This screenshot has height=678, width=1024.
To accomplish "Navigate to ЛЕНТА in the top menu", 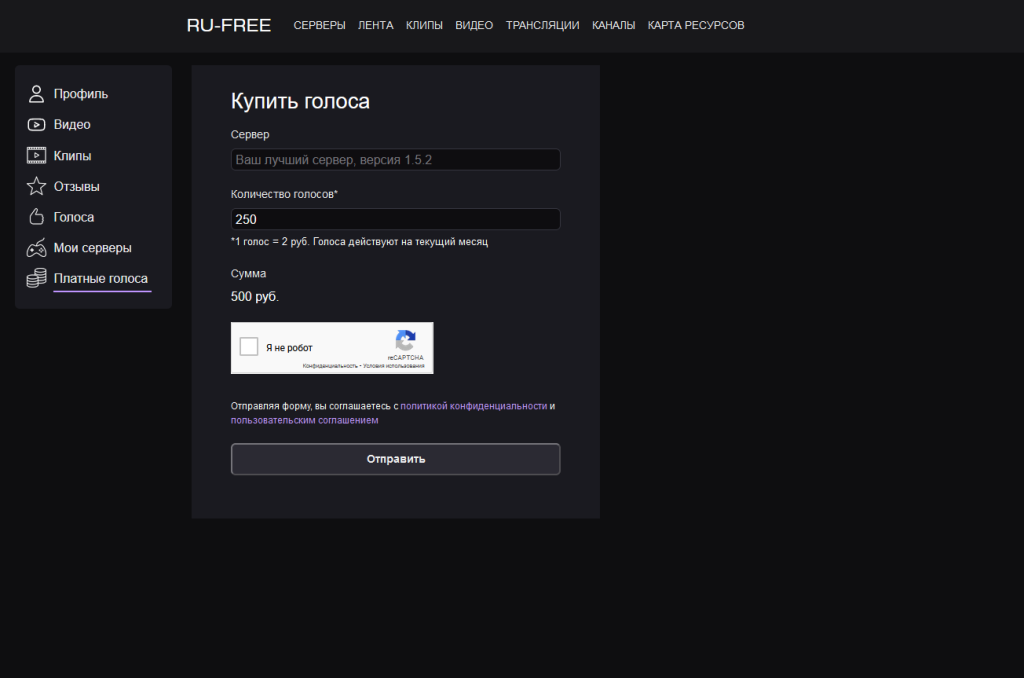I will point(375,25).
